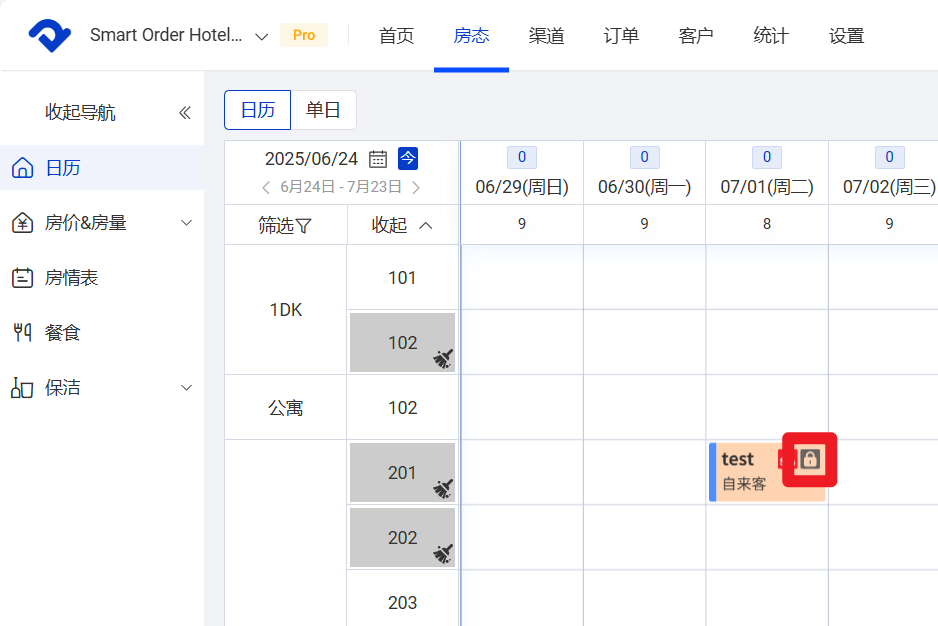Open the calendar date picker icon

coord(378,159)
